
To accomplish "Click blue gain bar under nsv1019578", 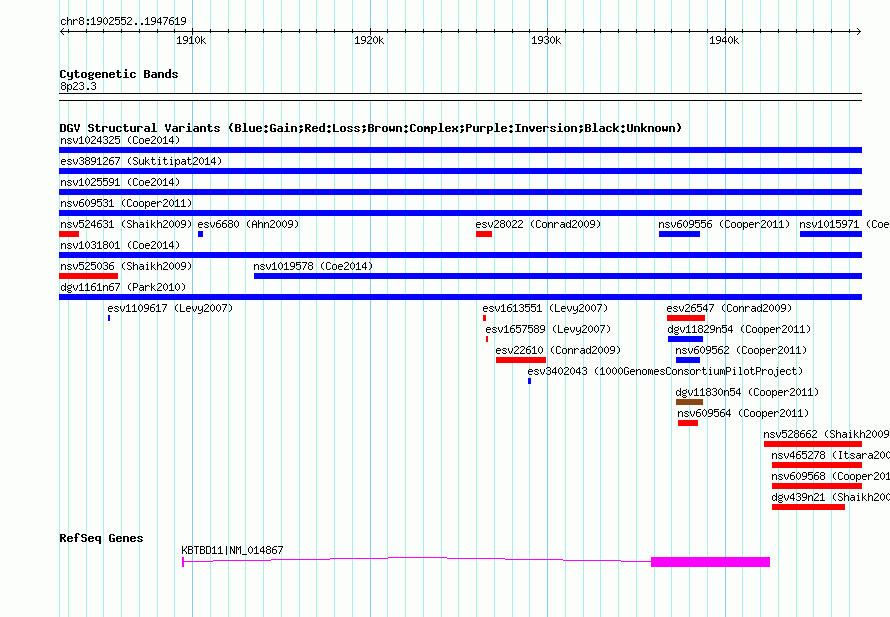I will click(x=557, y=276).
